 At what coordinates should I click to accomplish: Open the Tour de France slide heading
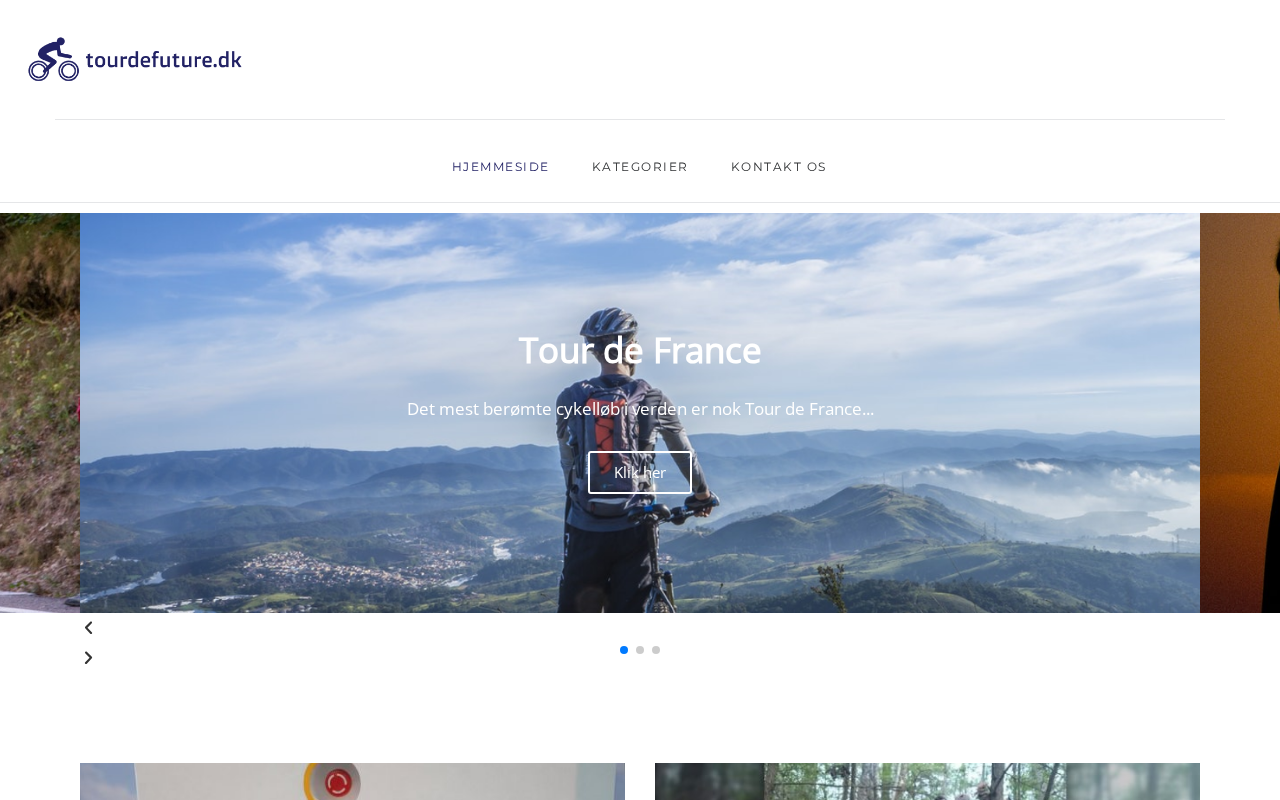(x=640, y=350)
